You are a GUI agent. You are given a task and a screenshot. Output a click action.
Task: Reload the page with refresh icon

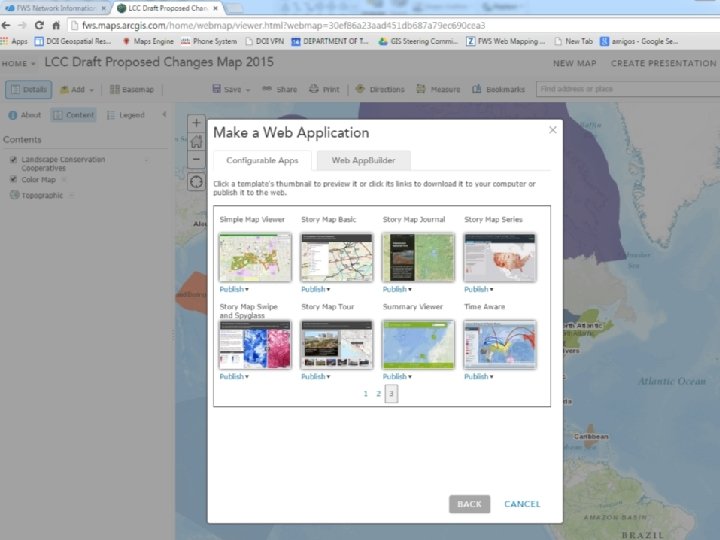pyautogui.click(x=39, y=25)
